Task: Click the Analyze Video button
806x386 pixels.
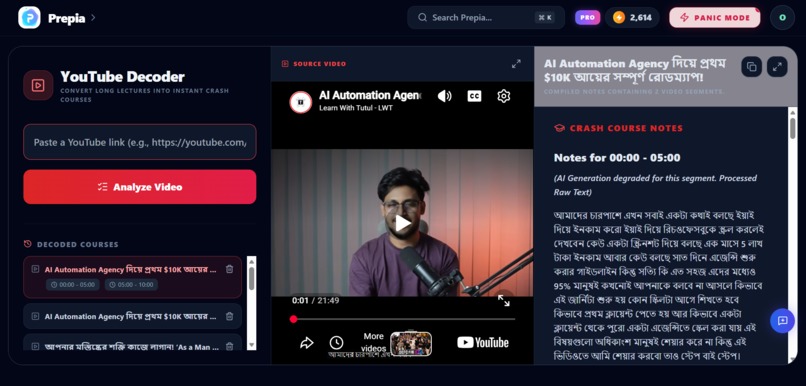Action: coord(140,187)
